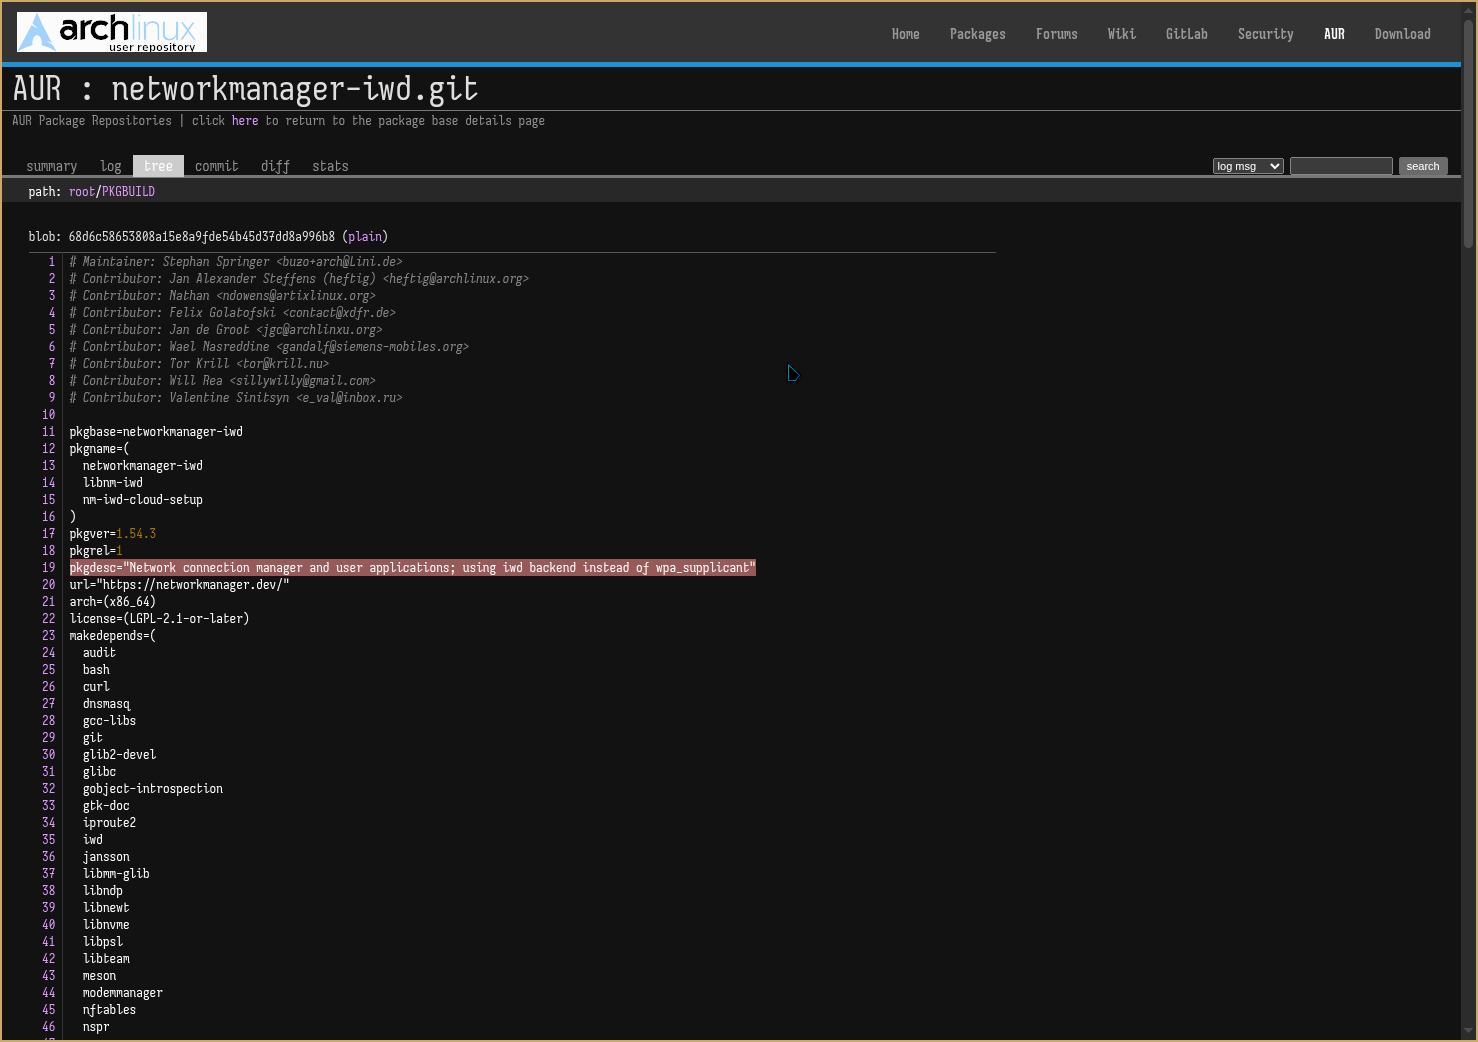This screenshot has width=1478, height=1042.
Task: Click the 'nm-iwd-cloud-setup' package name line
Action: [x=143, y=500]
